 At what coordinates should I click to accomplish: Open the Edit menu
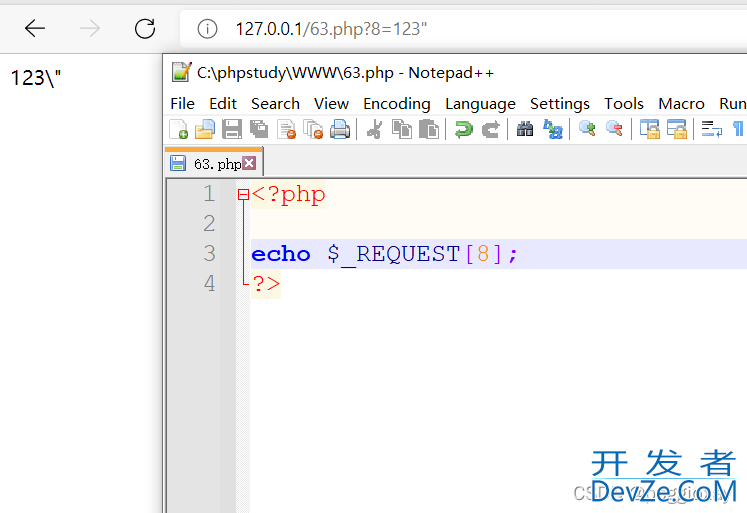point(223,103)
